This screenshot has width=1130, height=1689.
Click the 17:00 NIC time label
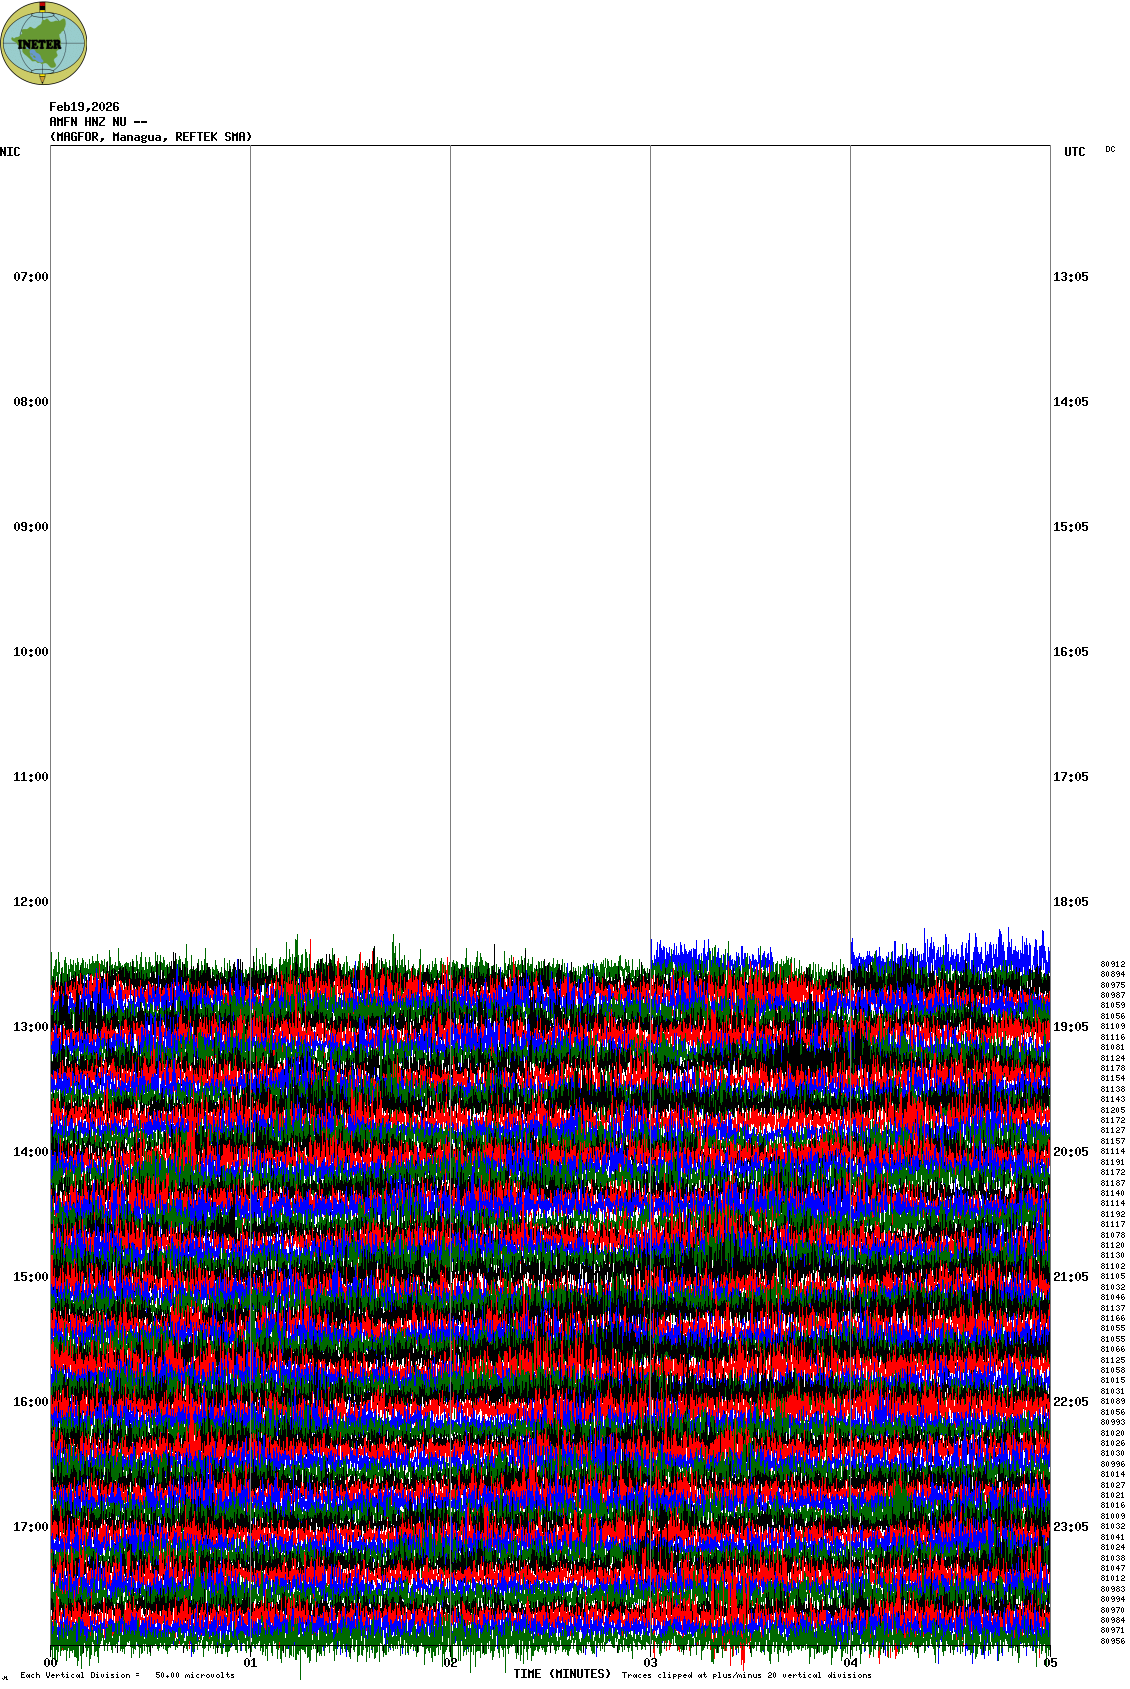[x=30, y=1527]
